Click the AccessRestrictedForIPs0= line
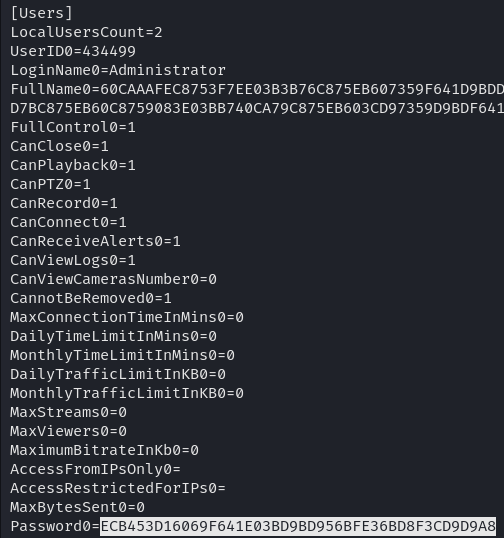 118,488
